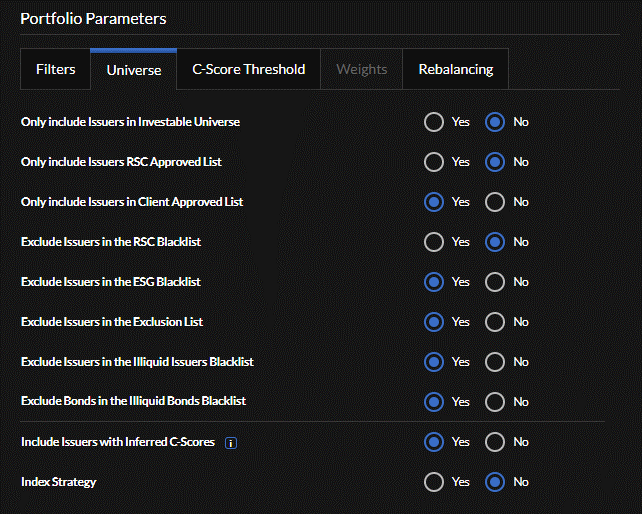Open the Filters tab
Image resolution: width=642 pixels, height=514 pixels.
[x=56, y=70]
